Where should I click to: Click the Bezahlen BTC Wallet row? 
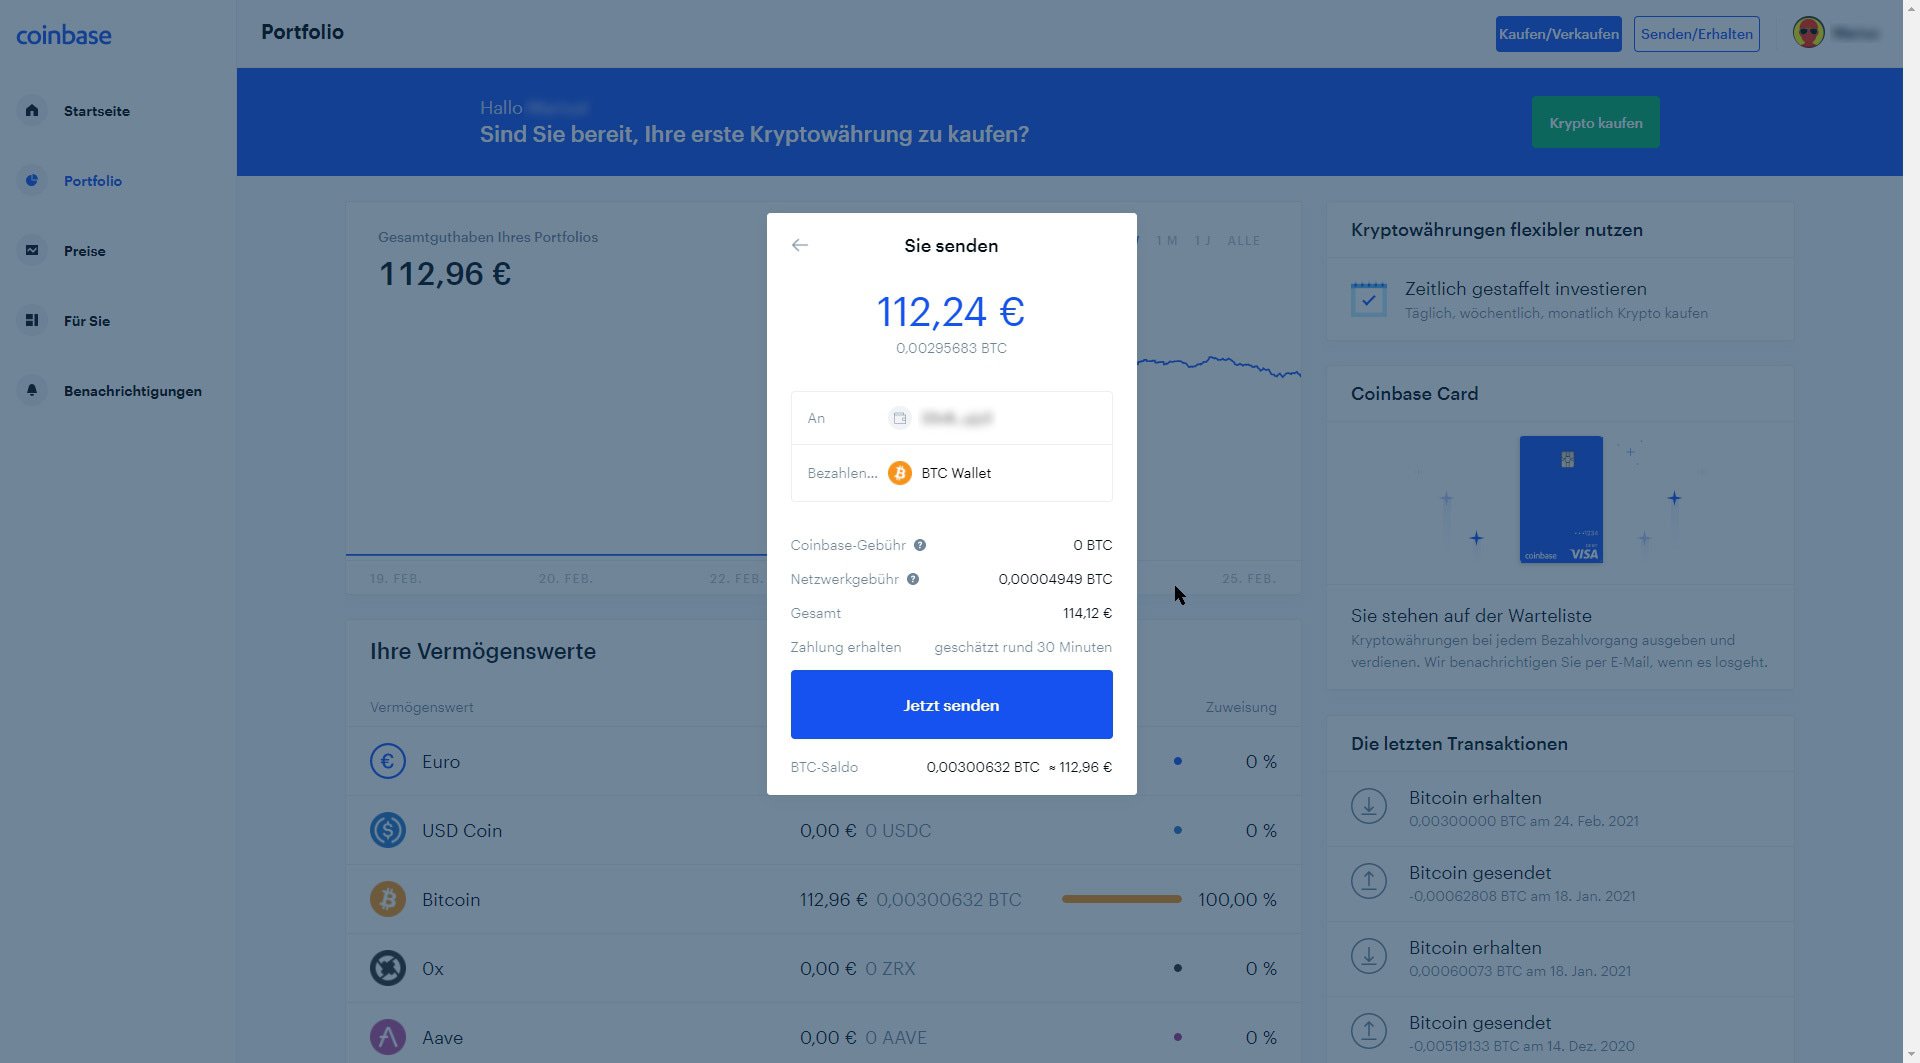pyautogui.click(x=951, y=473)
